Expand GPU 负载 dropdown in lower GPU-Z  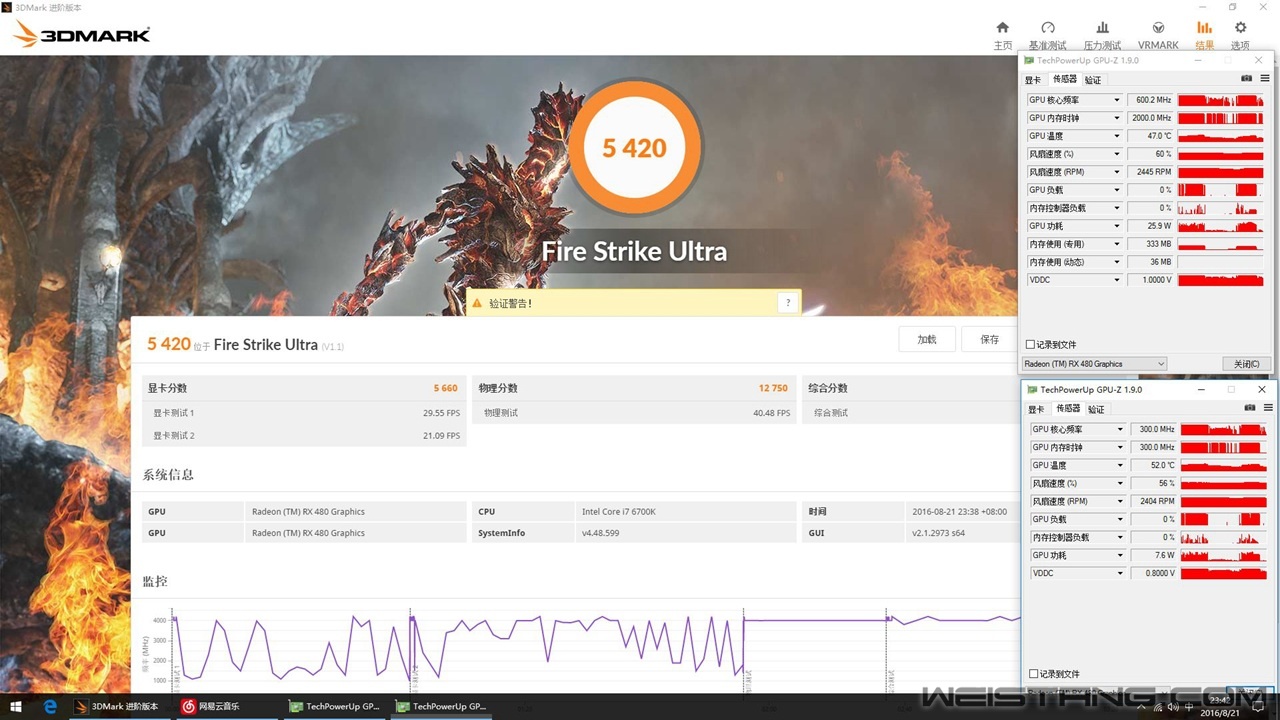tap(1120, 519)
